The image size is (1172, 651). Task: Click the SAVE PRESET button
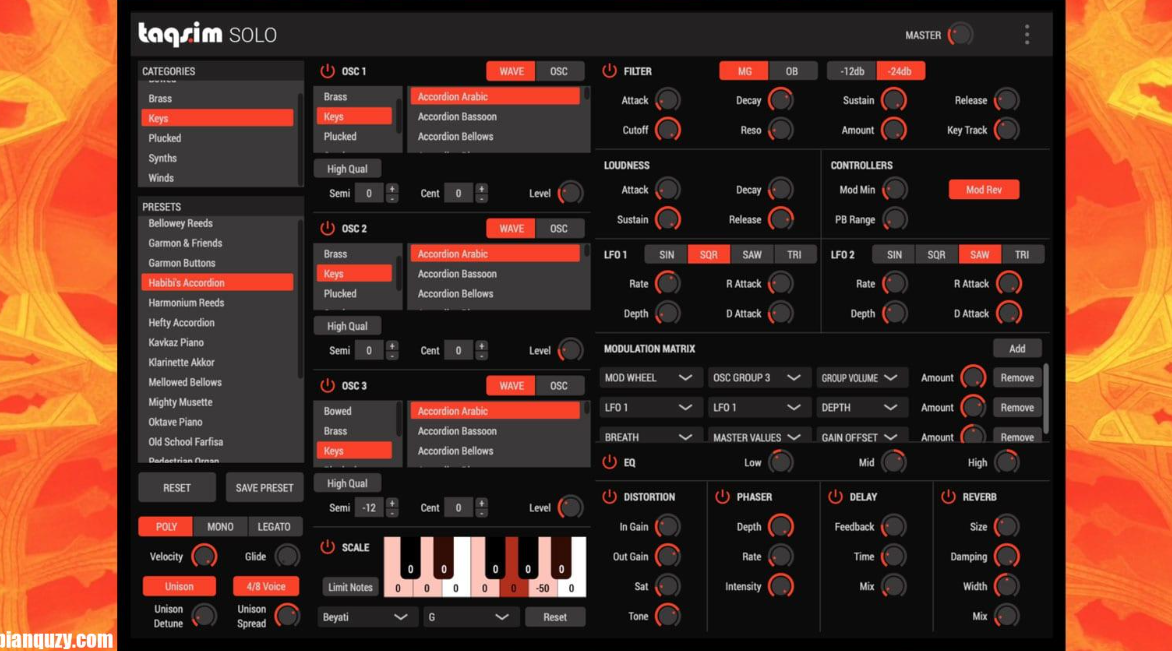pos(265,487)
